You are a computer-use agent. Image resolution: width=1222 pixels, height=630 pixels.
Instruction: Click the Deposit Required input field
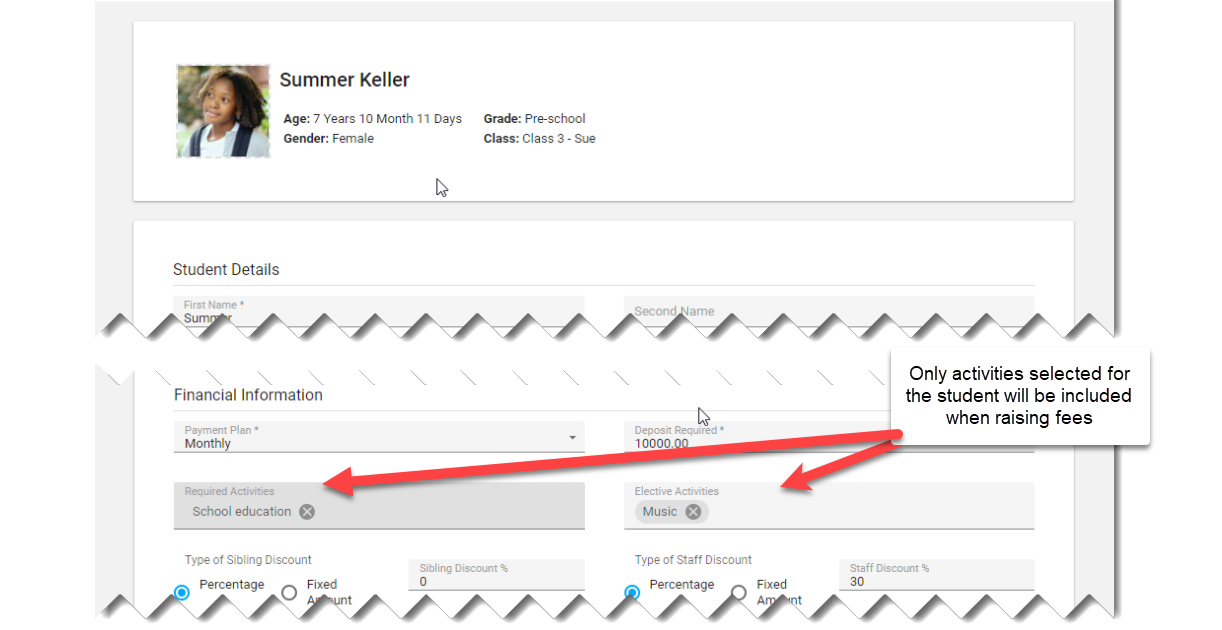click(760, 443)
